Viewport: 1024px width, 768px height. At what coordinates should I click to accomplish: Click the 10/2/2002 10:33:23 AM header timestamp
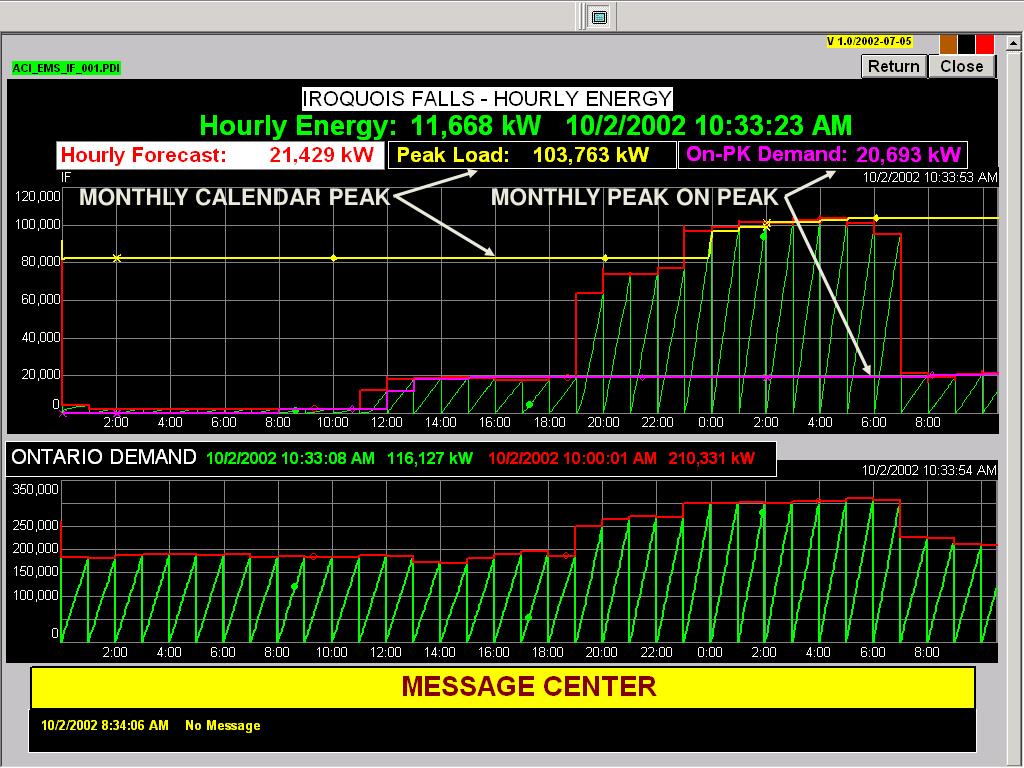[x=709, y=125]
